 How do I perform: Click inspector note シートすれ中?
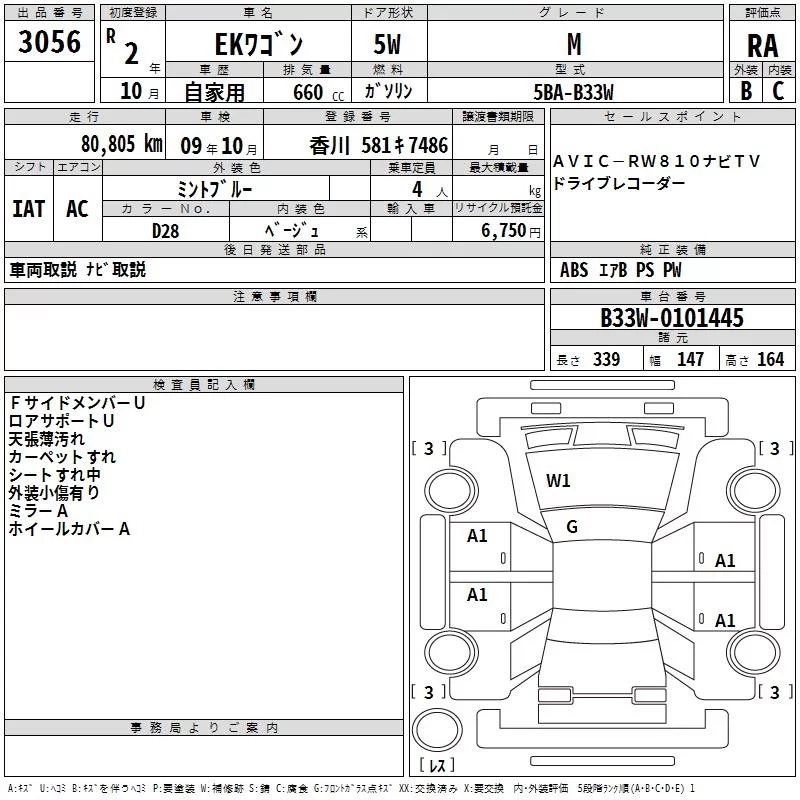click(x=55, y=474)
